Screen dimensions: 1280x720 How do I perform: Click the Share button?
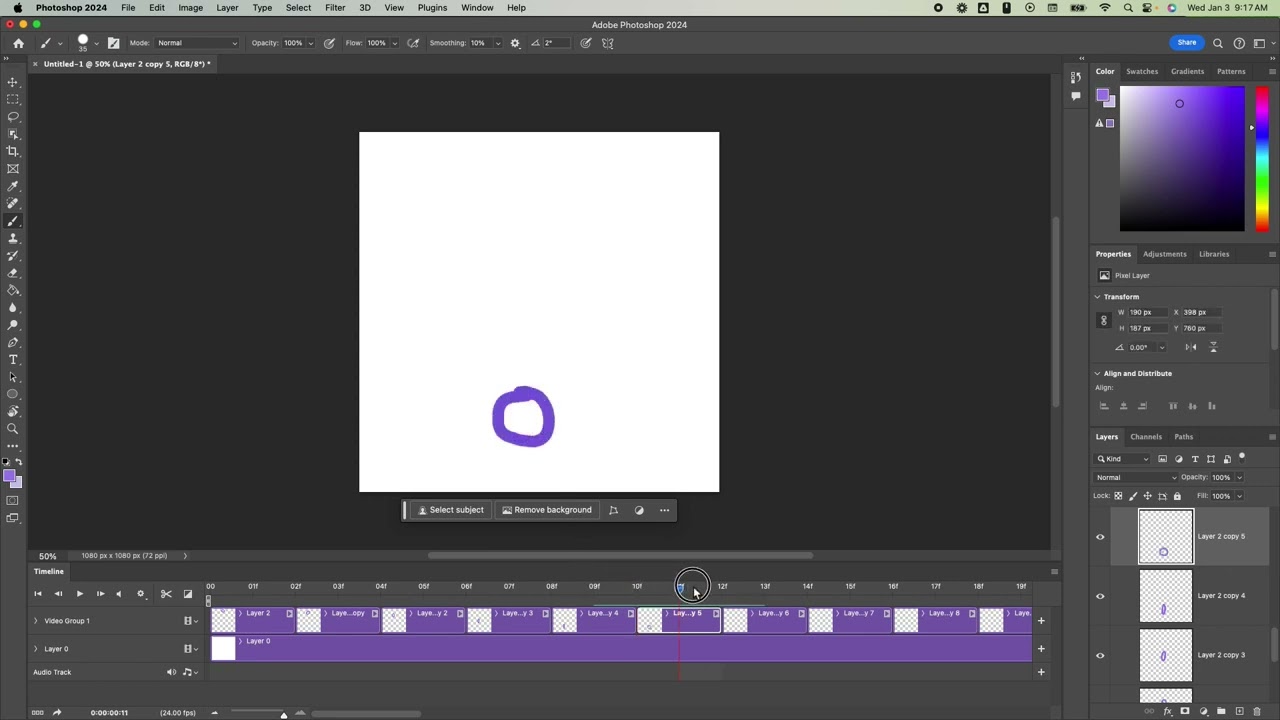point(1186,43)
